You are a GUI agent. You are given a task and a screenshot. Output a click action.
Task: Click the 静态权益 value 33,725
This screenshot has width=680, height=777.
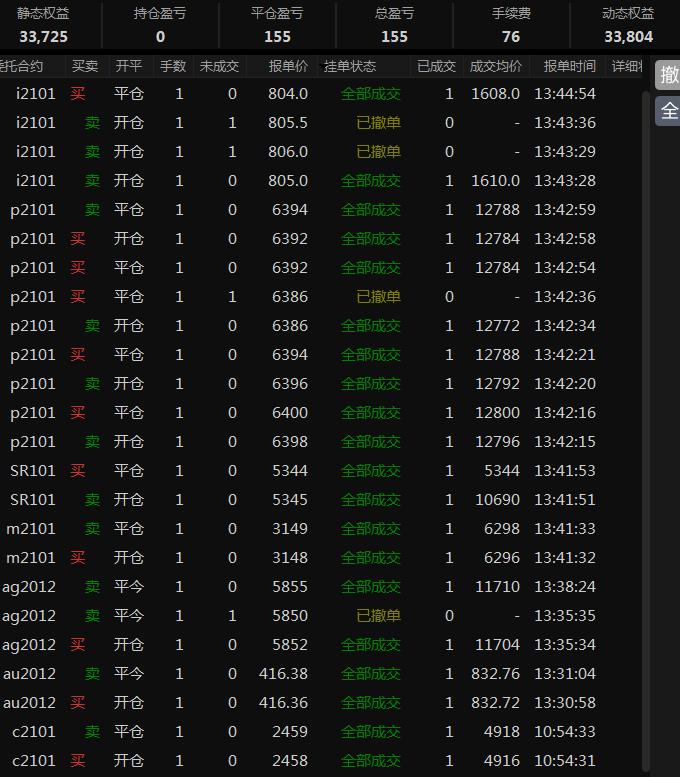point(43,37)
